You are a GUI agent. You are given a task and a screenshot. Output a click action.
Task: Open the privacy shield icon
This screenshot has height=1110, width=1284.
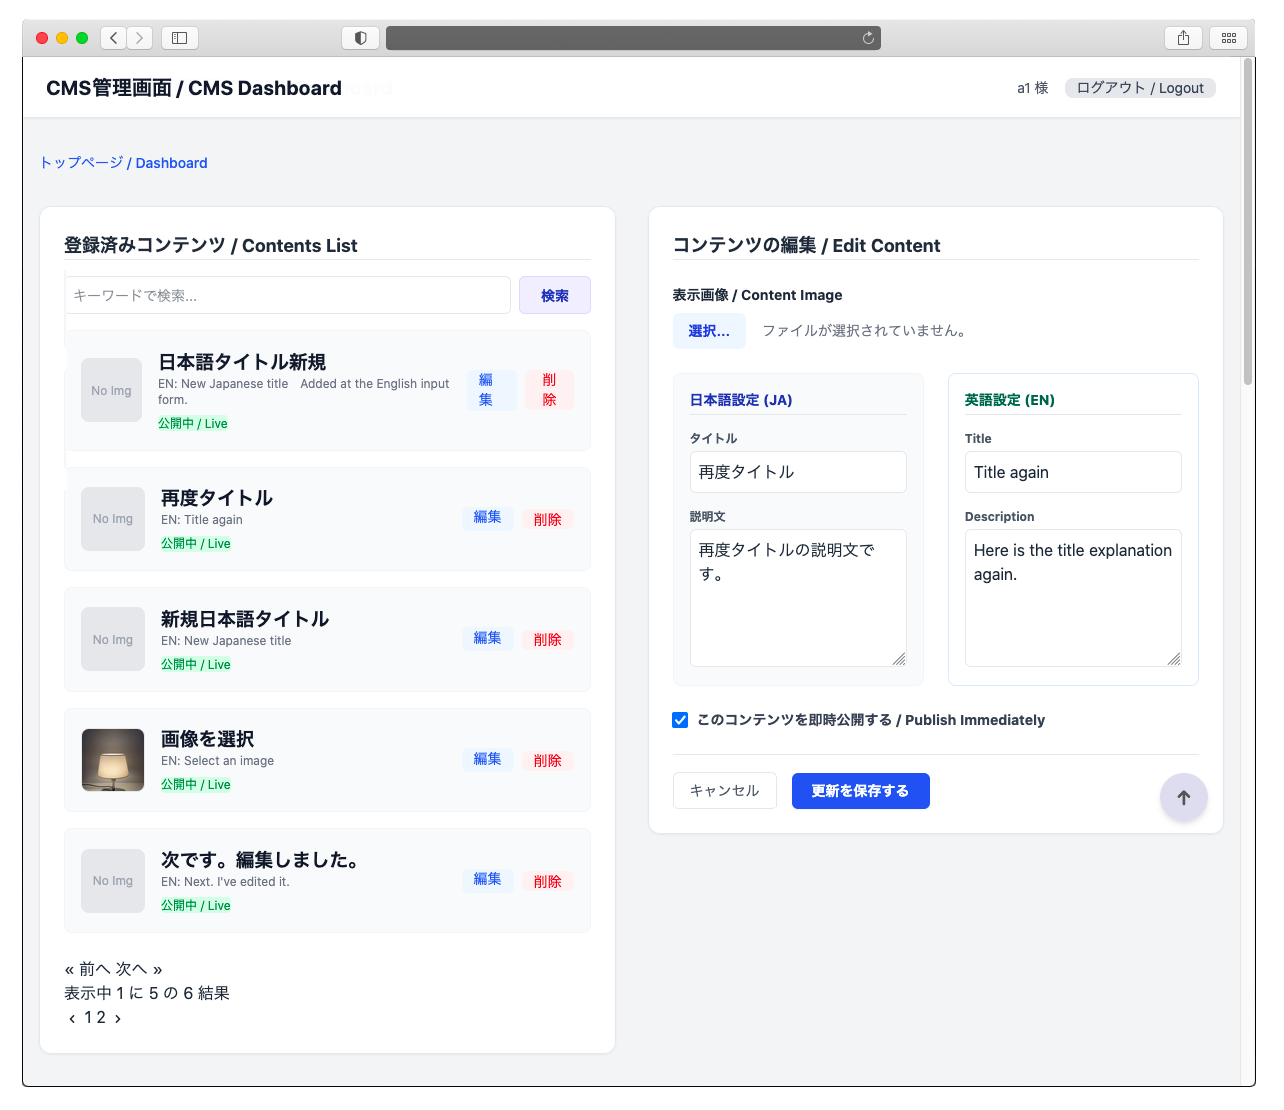click(360, 38)
